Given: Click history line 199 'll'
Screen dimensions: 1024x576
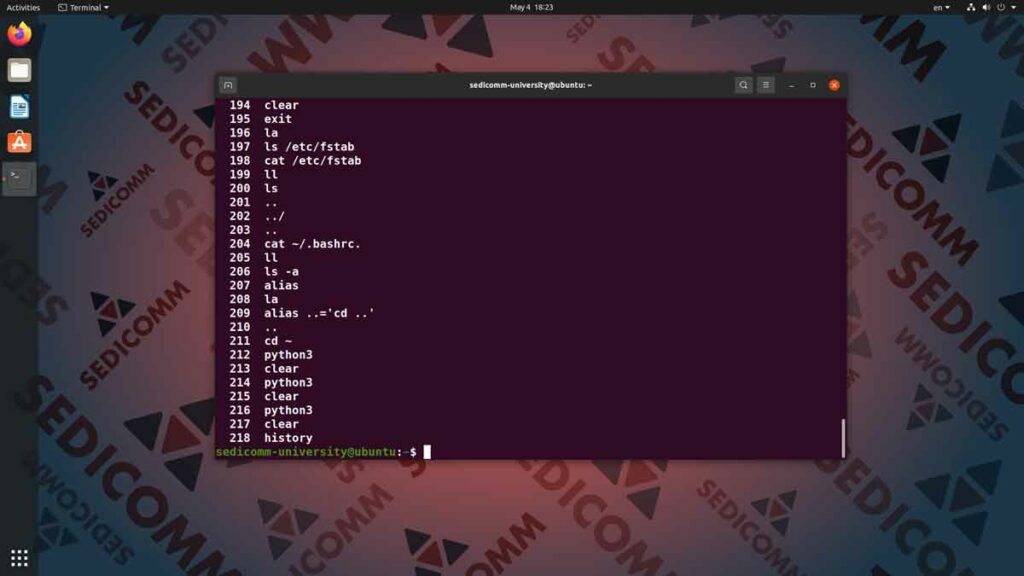Looking at the screenshot, I should point(253,174).
